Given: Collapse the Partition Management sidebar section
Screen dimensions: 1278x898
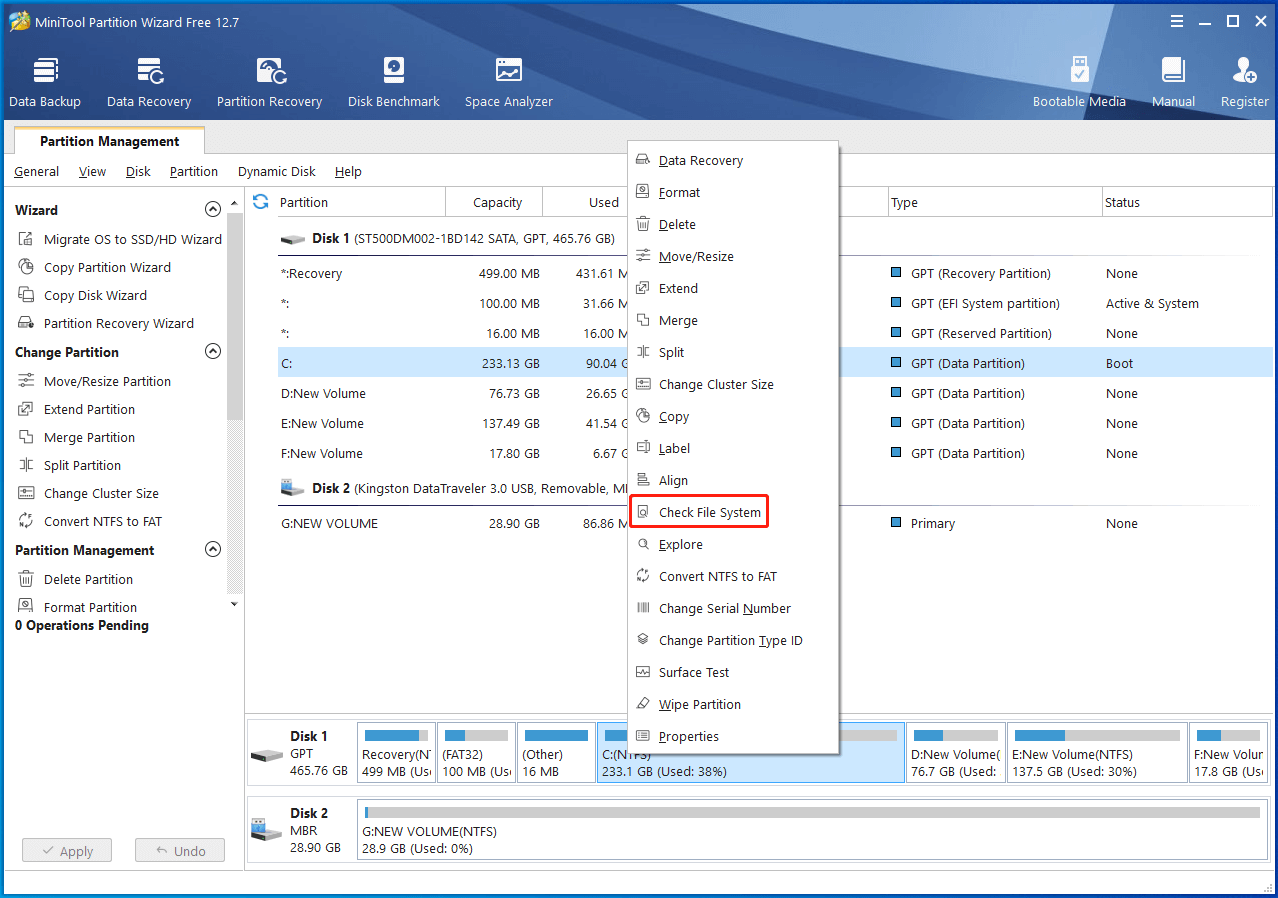Looking at the screenshot, I should [x=212, y=550].
